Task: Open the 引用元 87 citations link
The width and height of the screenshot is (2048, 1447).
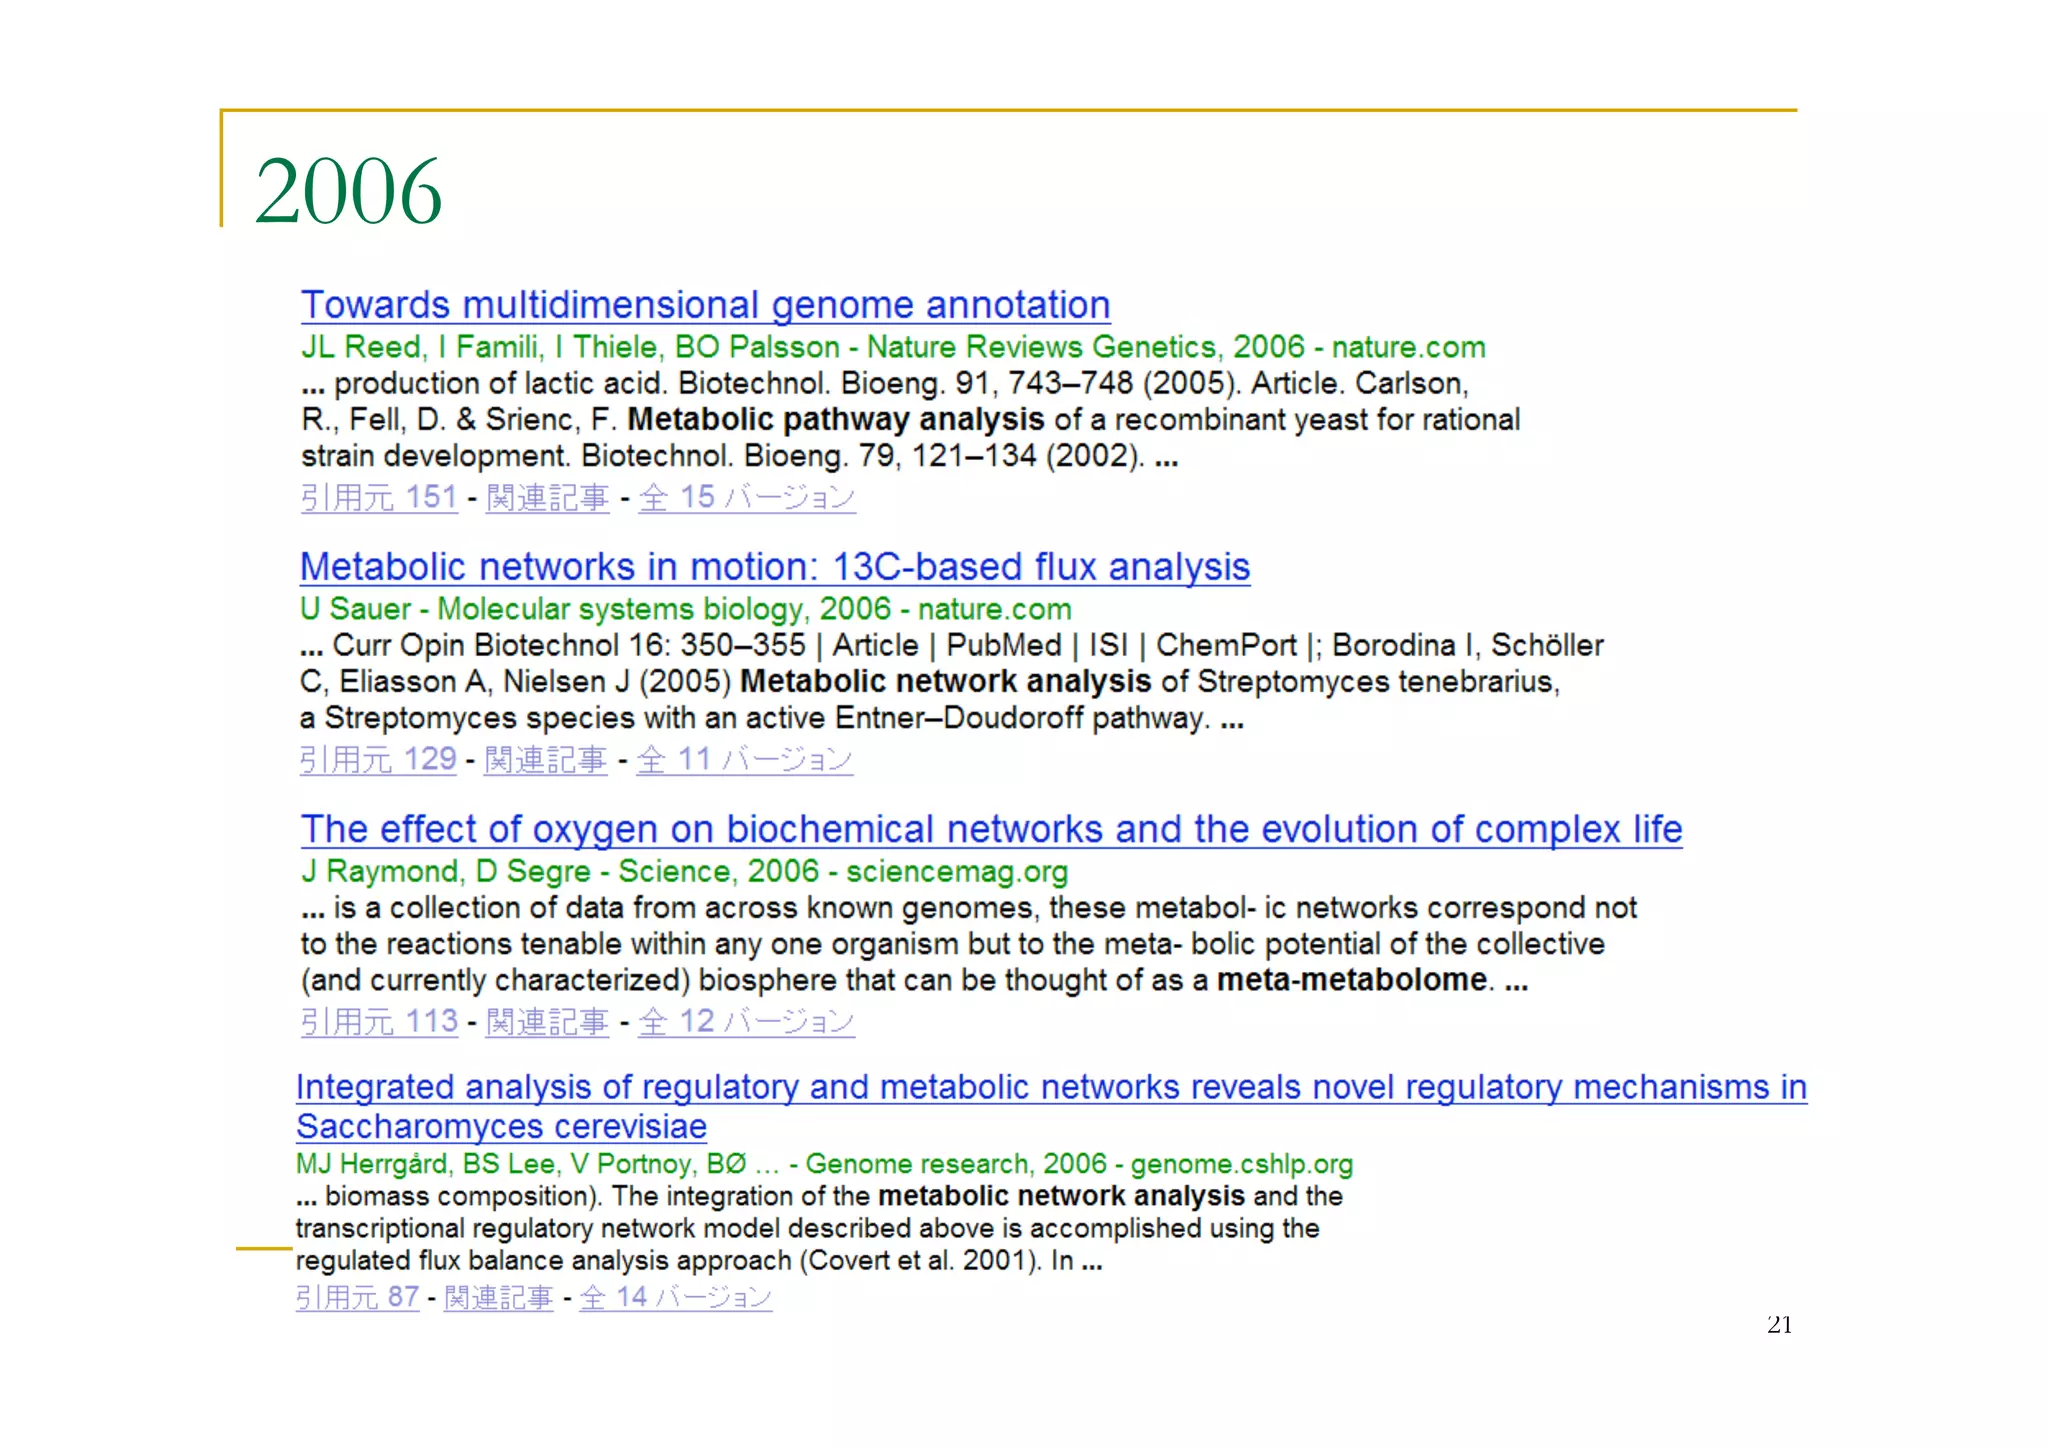Action: coord(357,1297)
